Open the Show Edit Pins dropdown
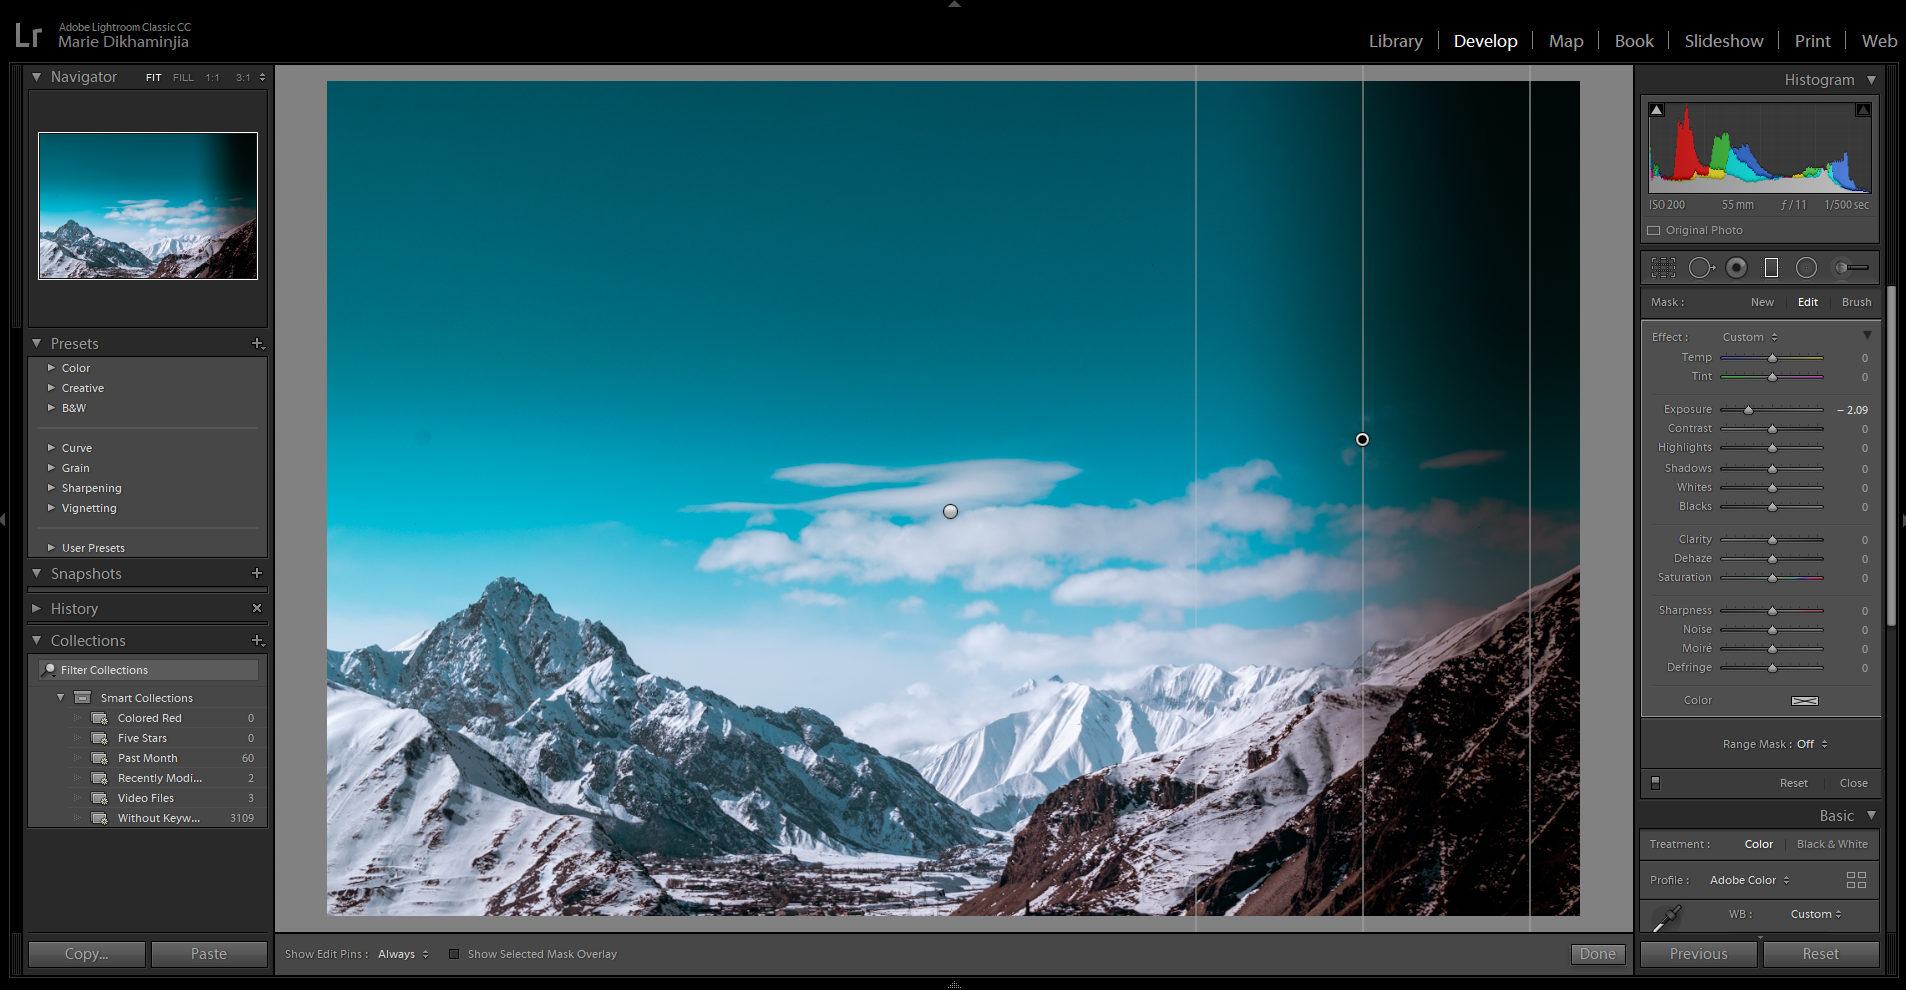This screenshot has width=1906, height=990. (403, 954)
